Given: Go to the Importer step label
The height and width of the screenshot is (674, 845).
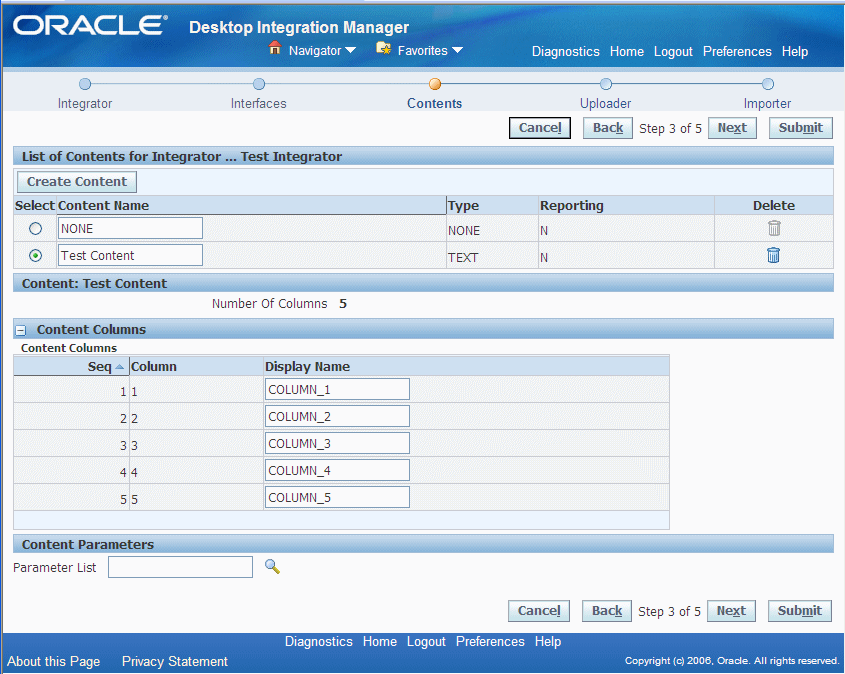Looking at the screenshot, I should [x=767, y=103].
